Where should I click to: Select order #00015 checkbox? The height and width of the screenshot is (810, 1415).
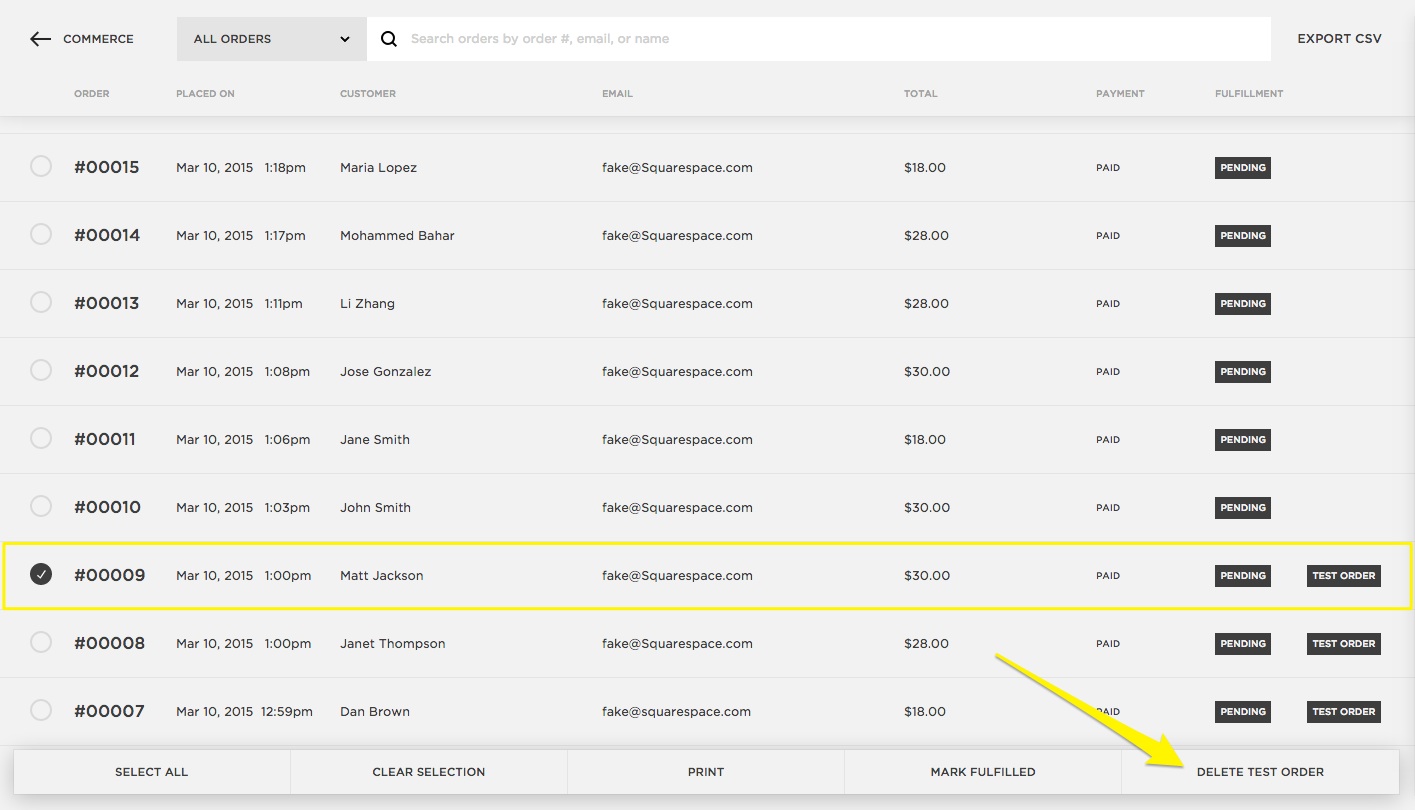pos(41,166)
